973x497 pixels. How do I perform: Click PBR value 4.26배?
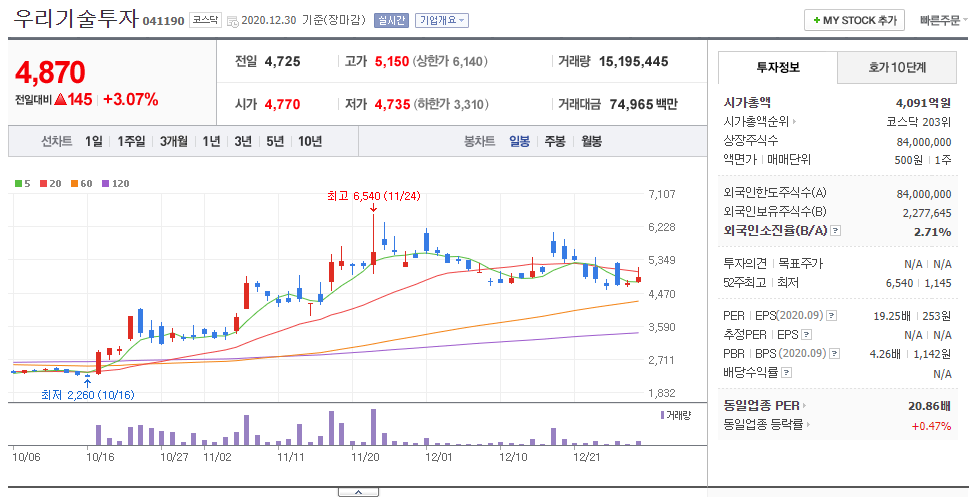885,354
